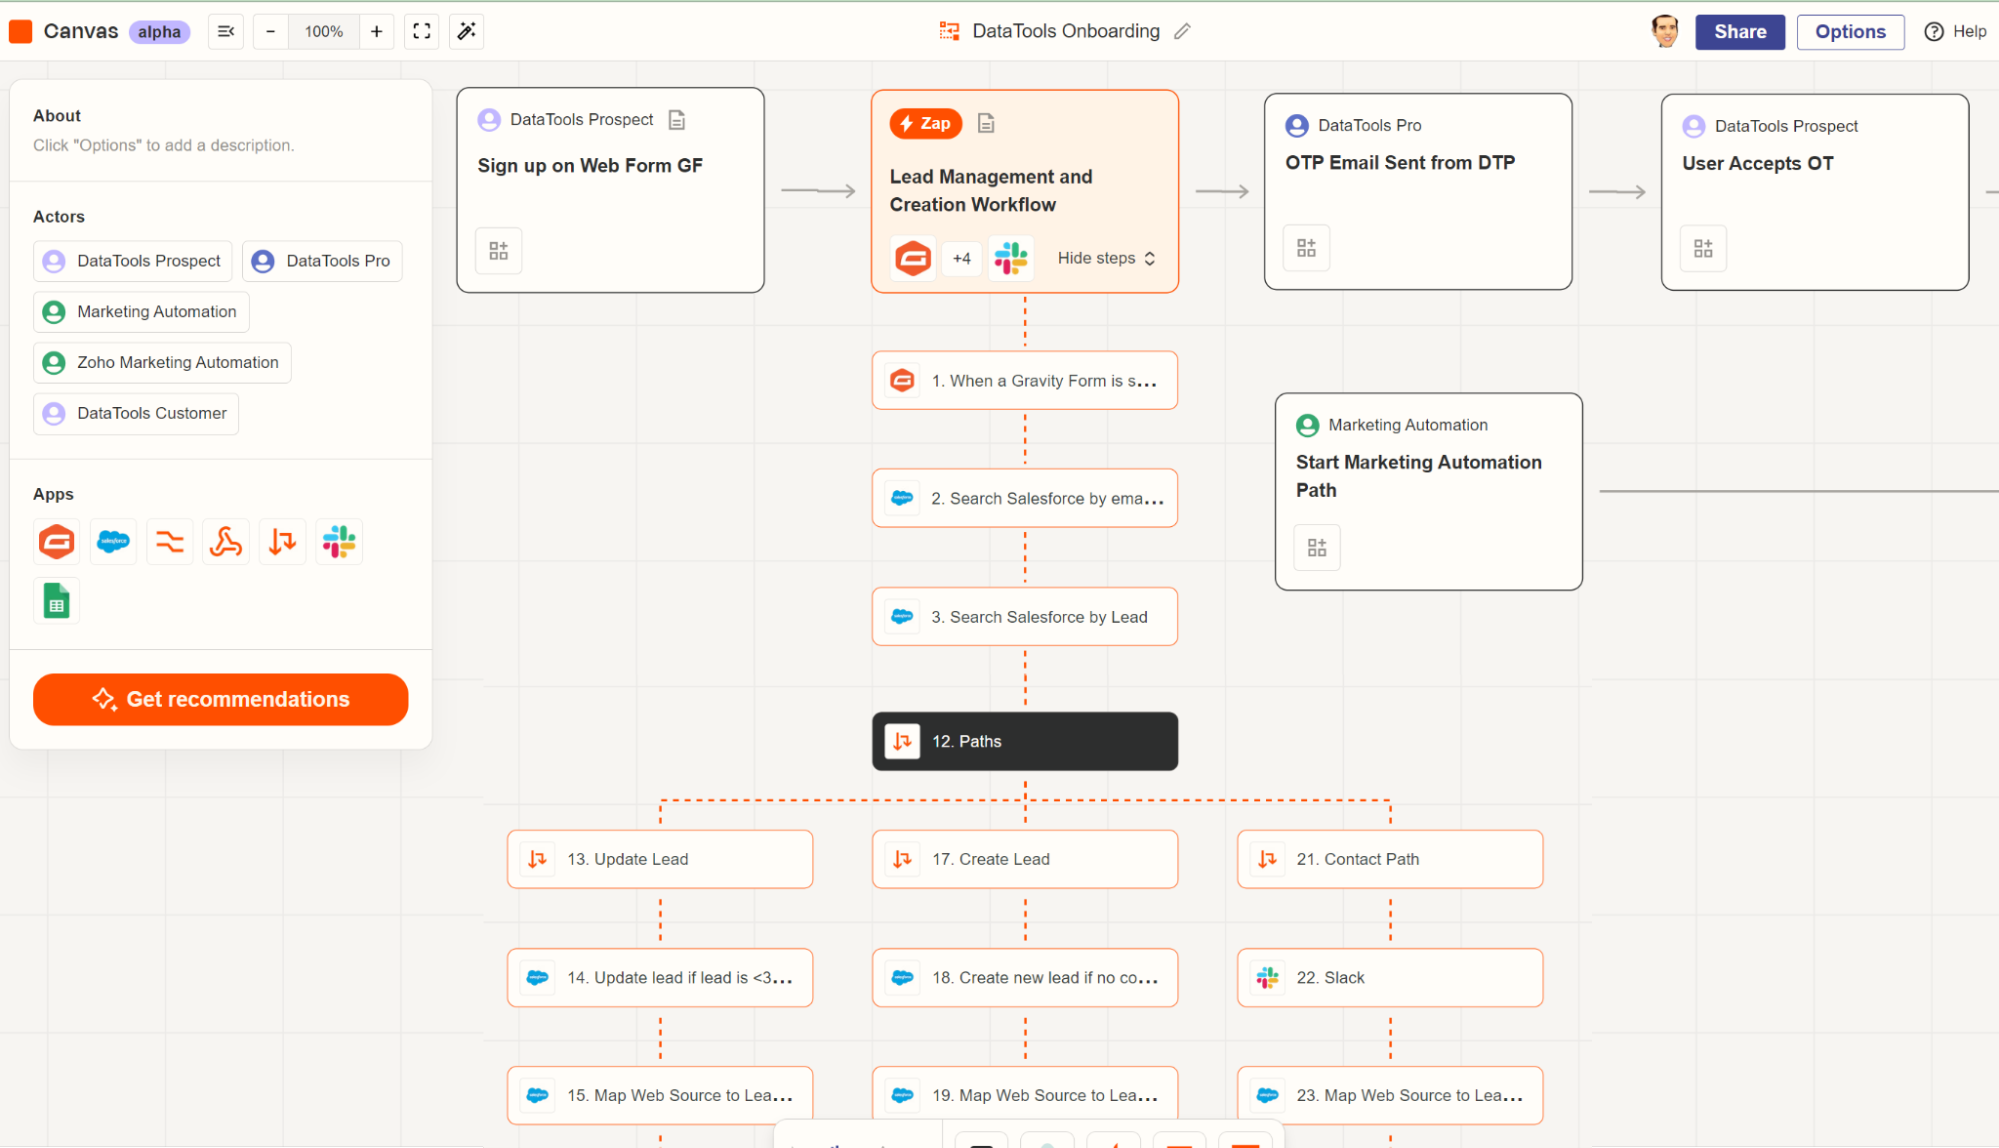This screenshot has height=1148, width=1999.
Task: Fit canvas to screen icon
Action: point(422,32)
